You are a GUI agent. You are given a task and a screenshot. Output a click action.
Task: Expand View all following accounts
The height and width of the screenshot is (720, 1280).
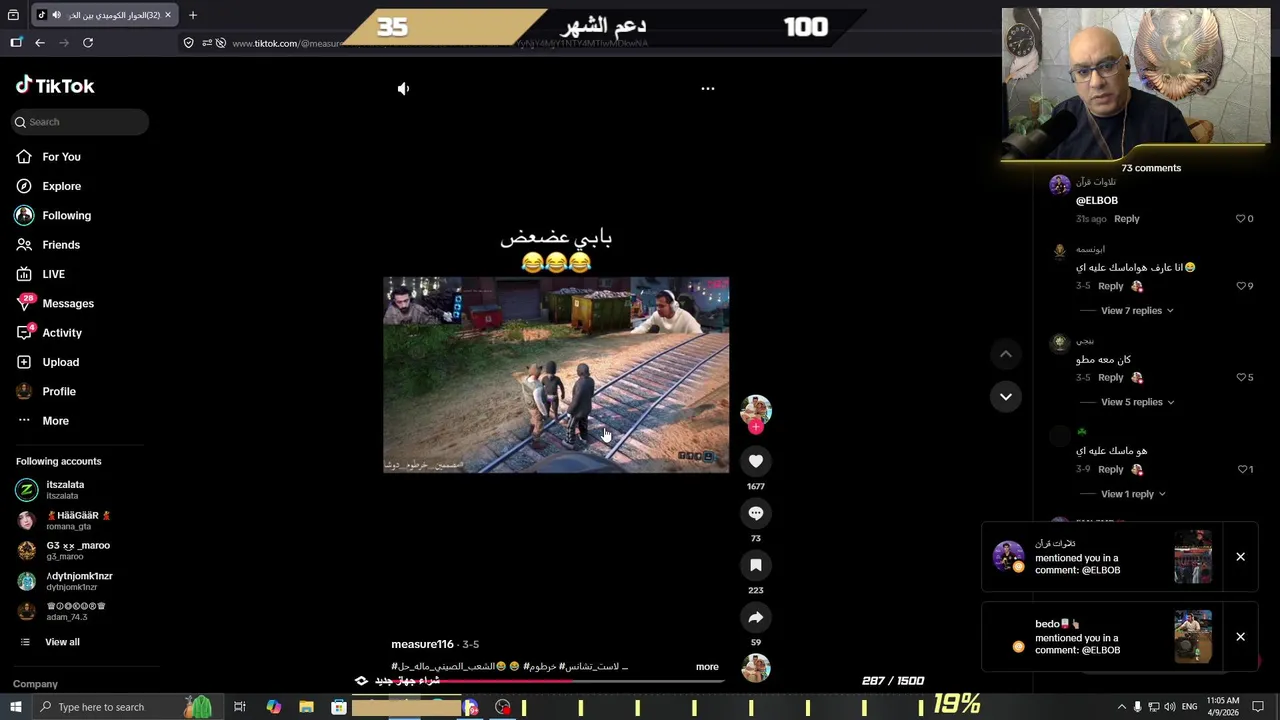(61, 642)
